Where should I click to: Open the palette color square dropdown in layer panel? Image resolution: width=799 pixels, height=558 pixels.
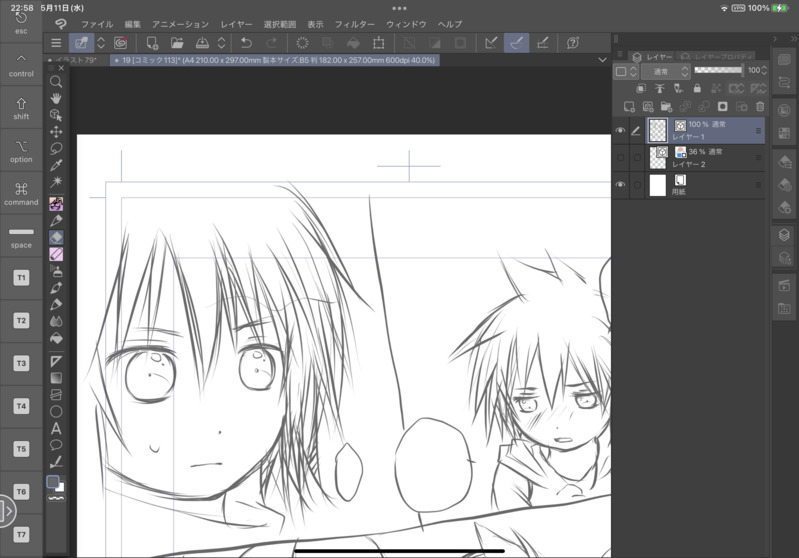626,71
